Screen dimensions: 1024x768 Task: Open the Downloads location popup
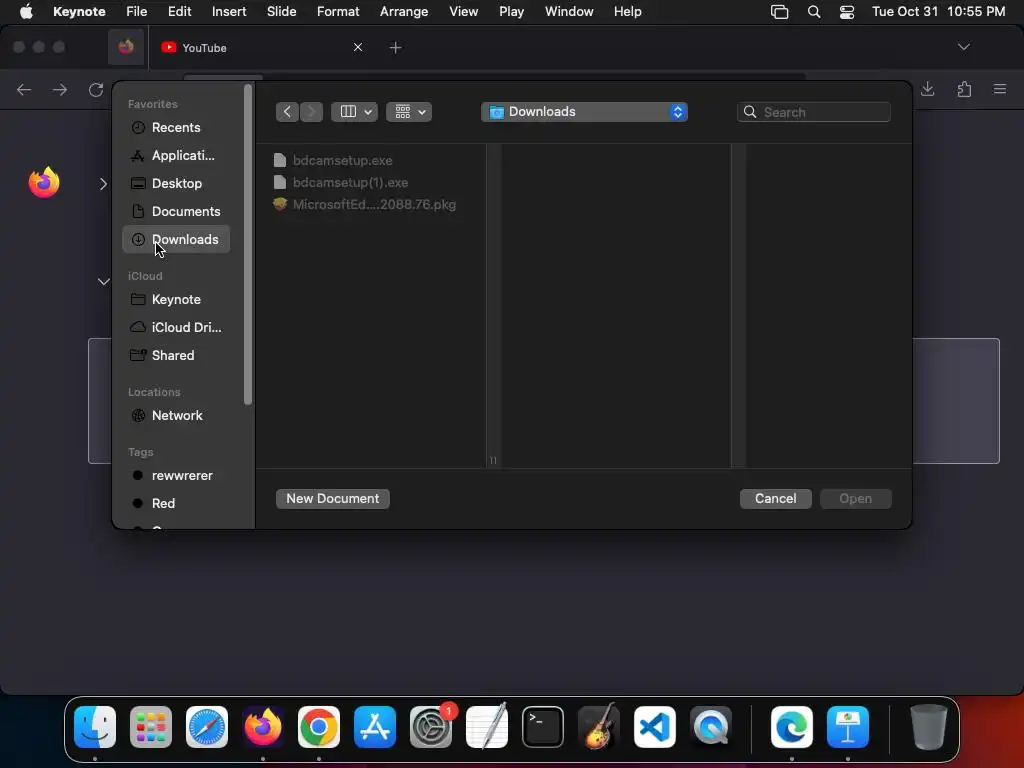[x=584, y=112]
